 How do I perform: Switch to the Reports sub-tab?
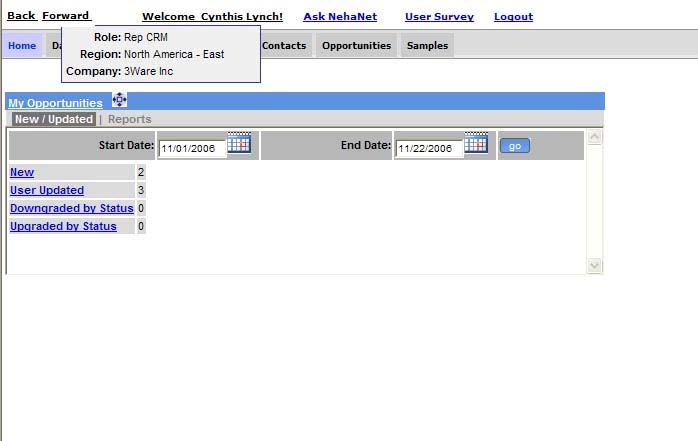point(130,119)
